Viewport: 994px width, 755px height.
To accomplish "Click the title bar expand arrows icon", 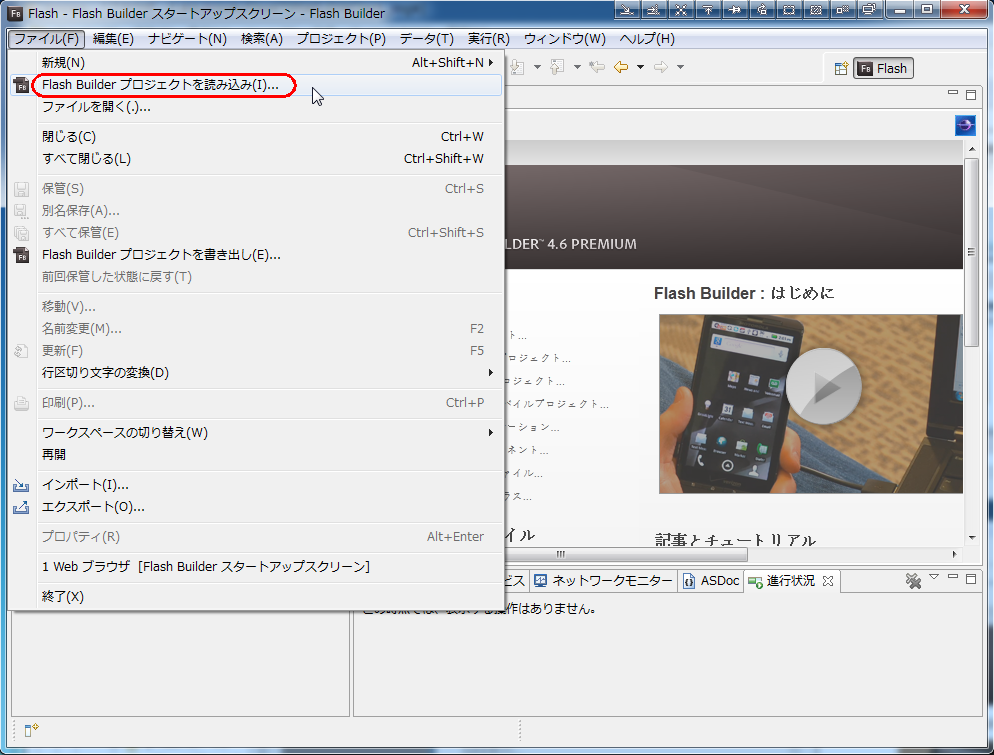I will (681, 10).
